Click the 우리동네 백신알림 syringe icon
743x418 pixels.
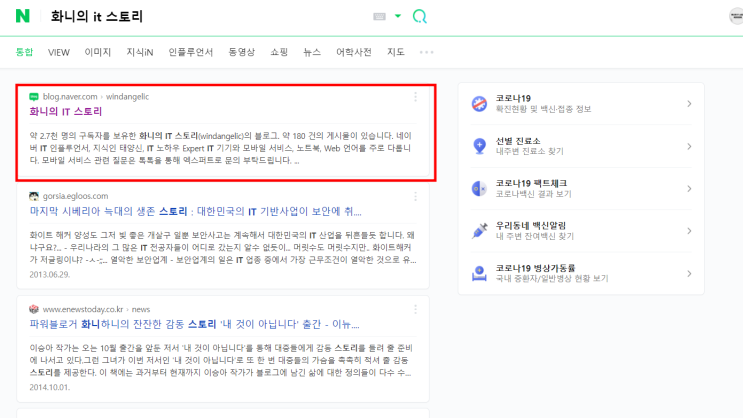pos(479,231)
